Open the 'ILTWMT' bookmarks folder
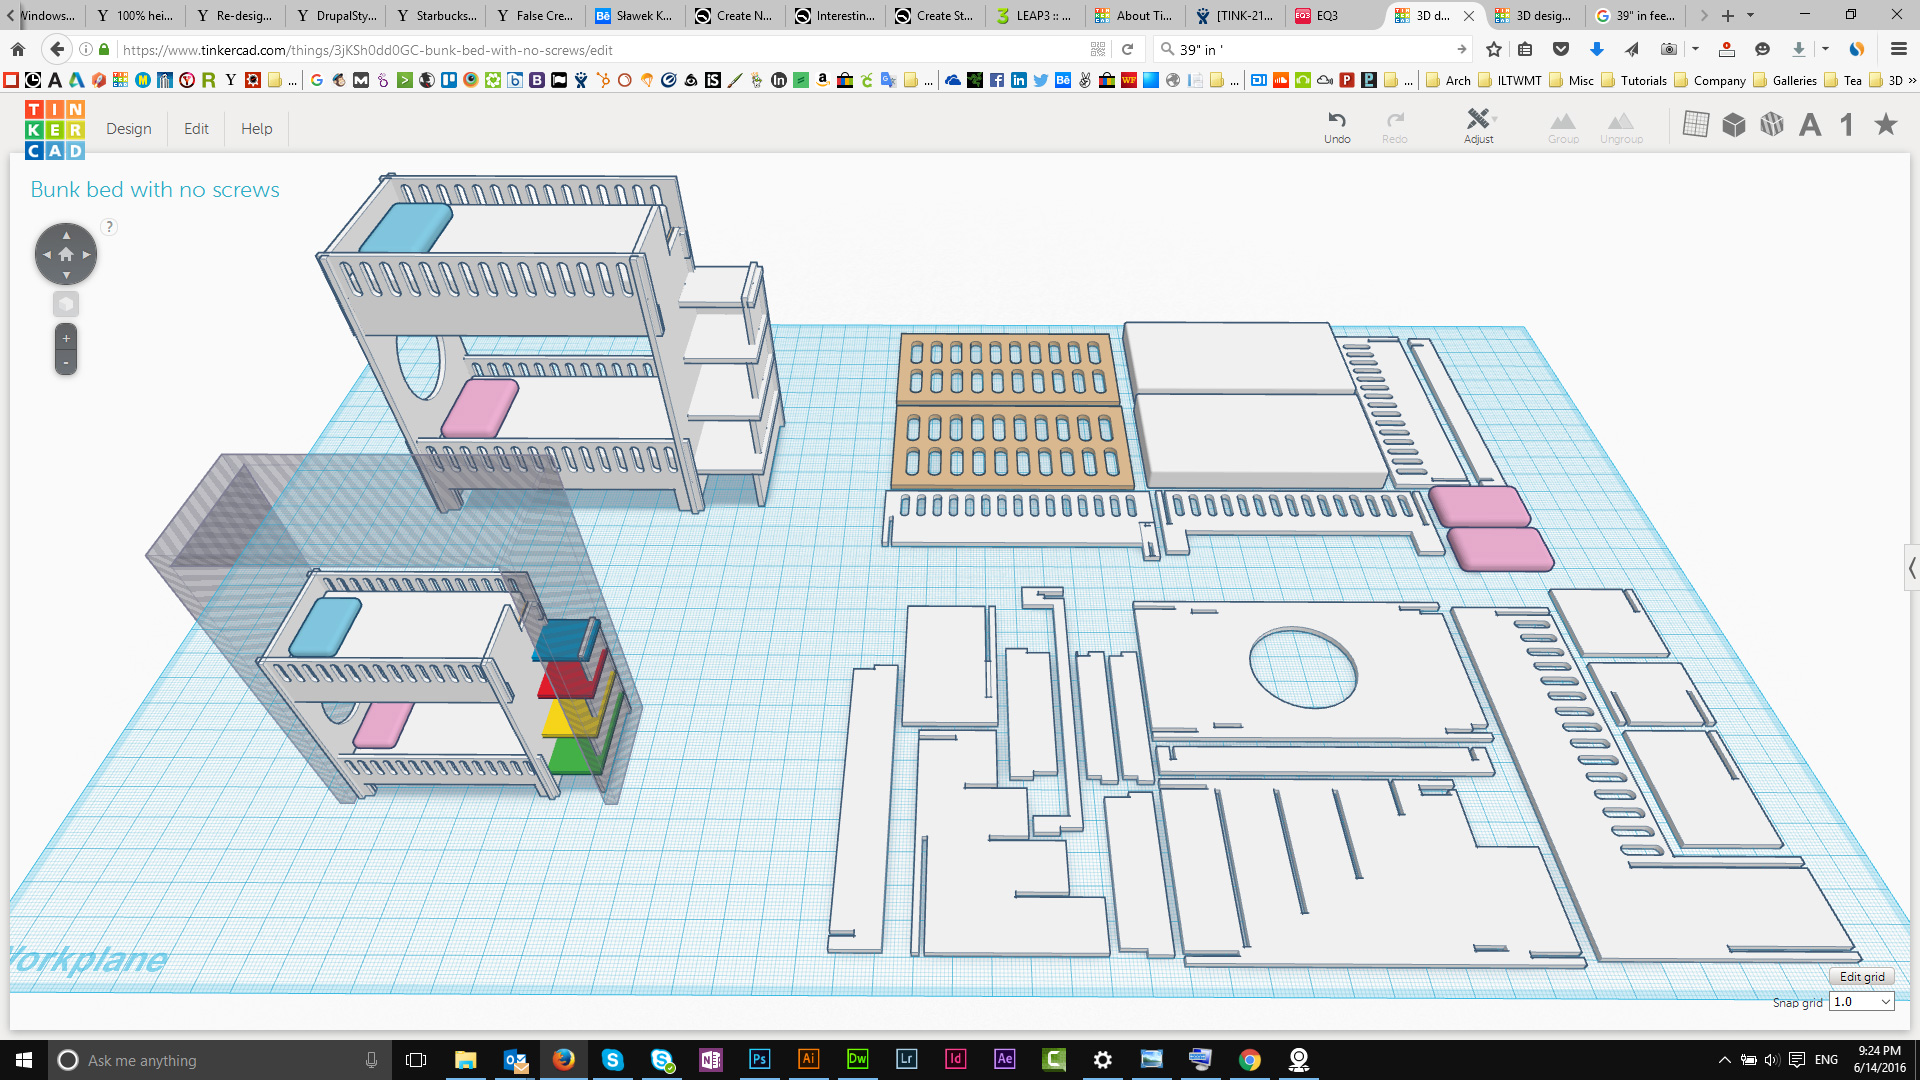This screenshot has width=1920, height=1080. 1510,80
